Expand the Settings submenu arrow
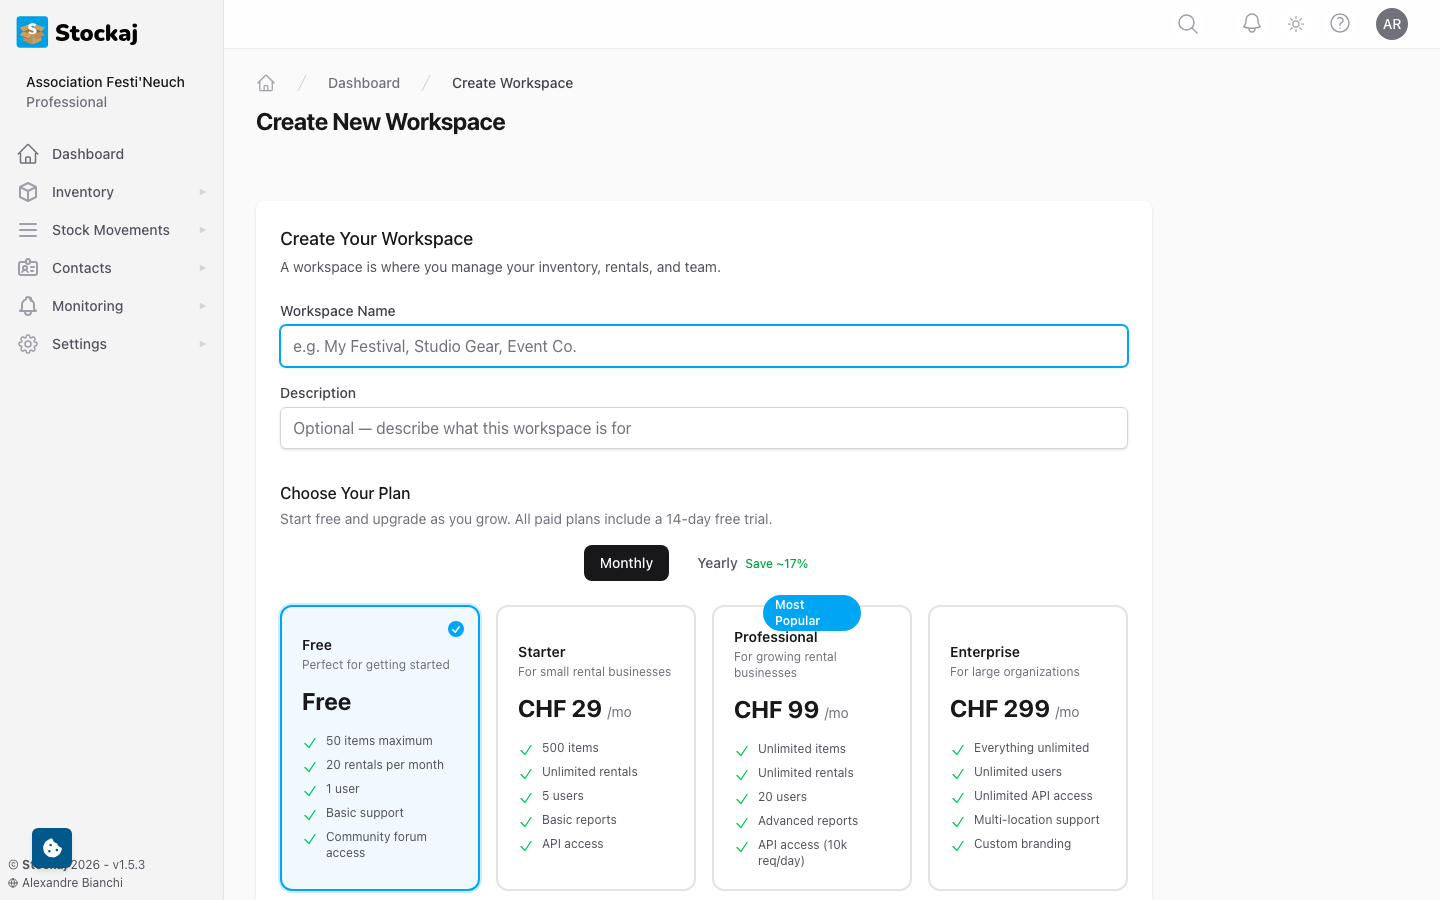This screenshot has width=1440, height=900. pos(202,344)
